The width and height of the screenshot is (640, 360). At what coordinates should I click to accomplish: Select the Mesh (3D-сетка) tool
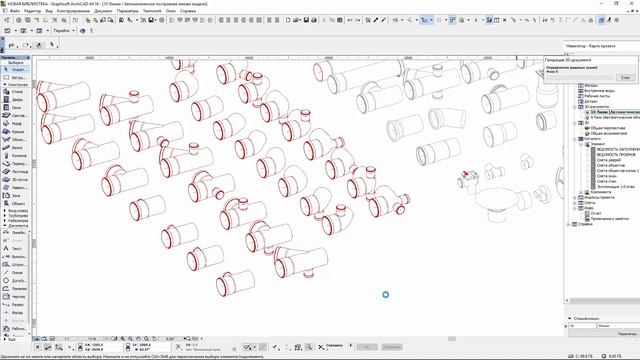pos(15,180)
